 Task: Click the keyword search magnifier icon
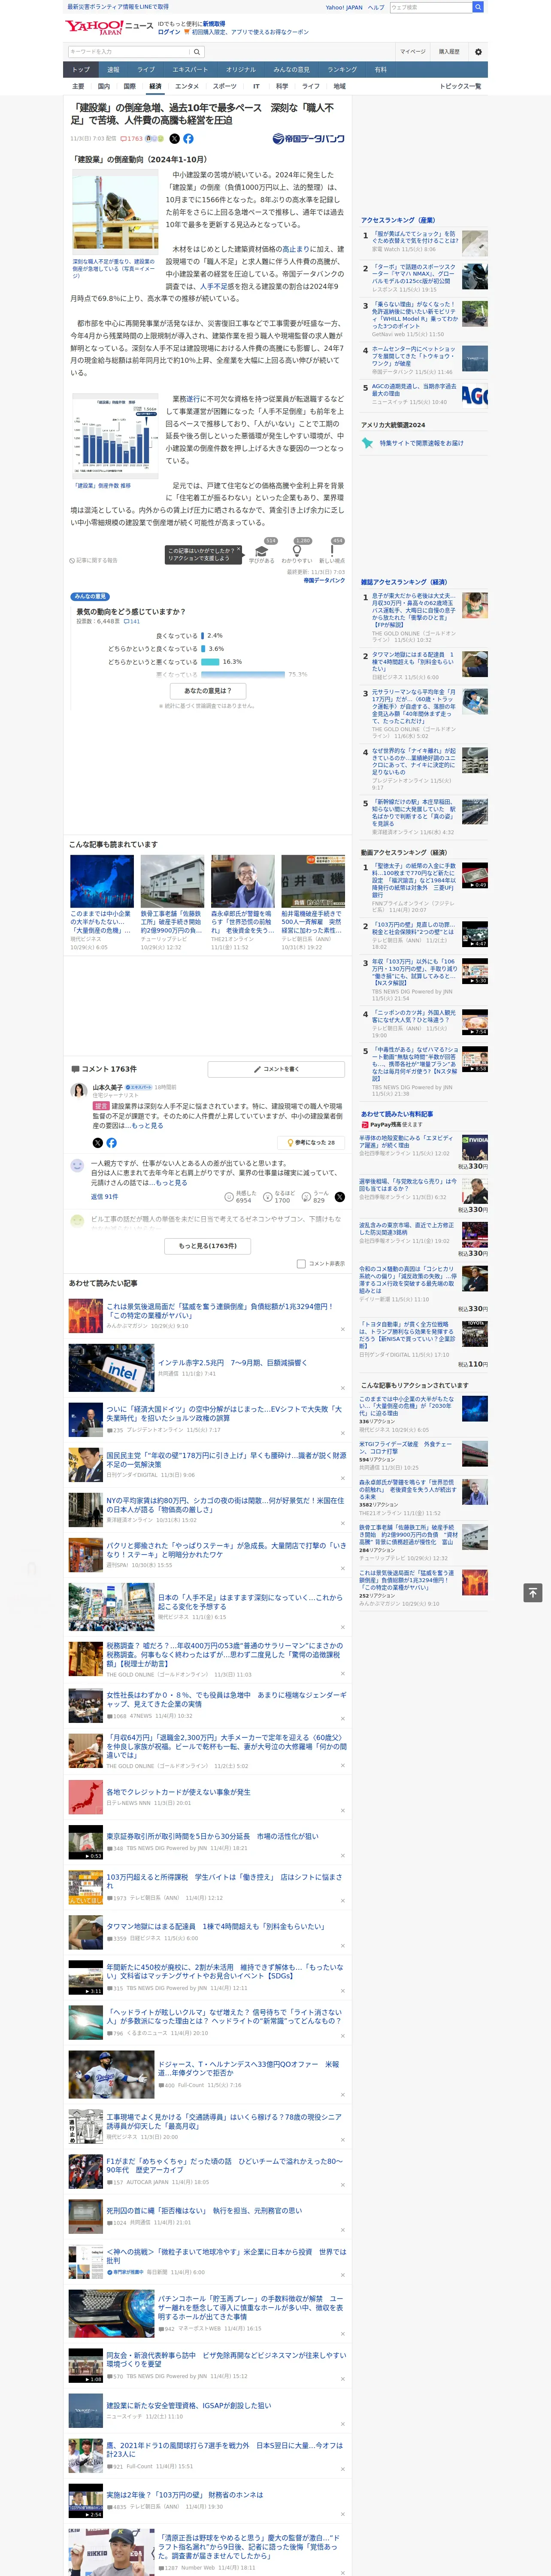coord(197,52)
